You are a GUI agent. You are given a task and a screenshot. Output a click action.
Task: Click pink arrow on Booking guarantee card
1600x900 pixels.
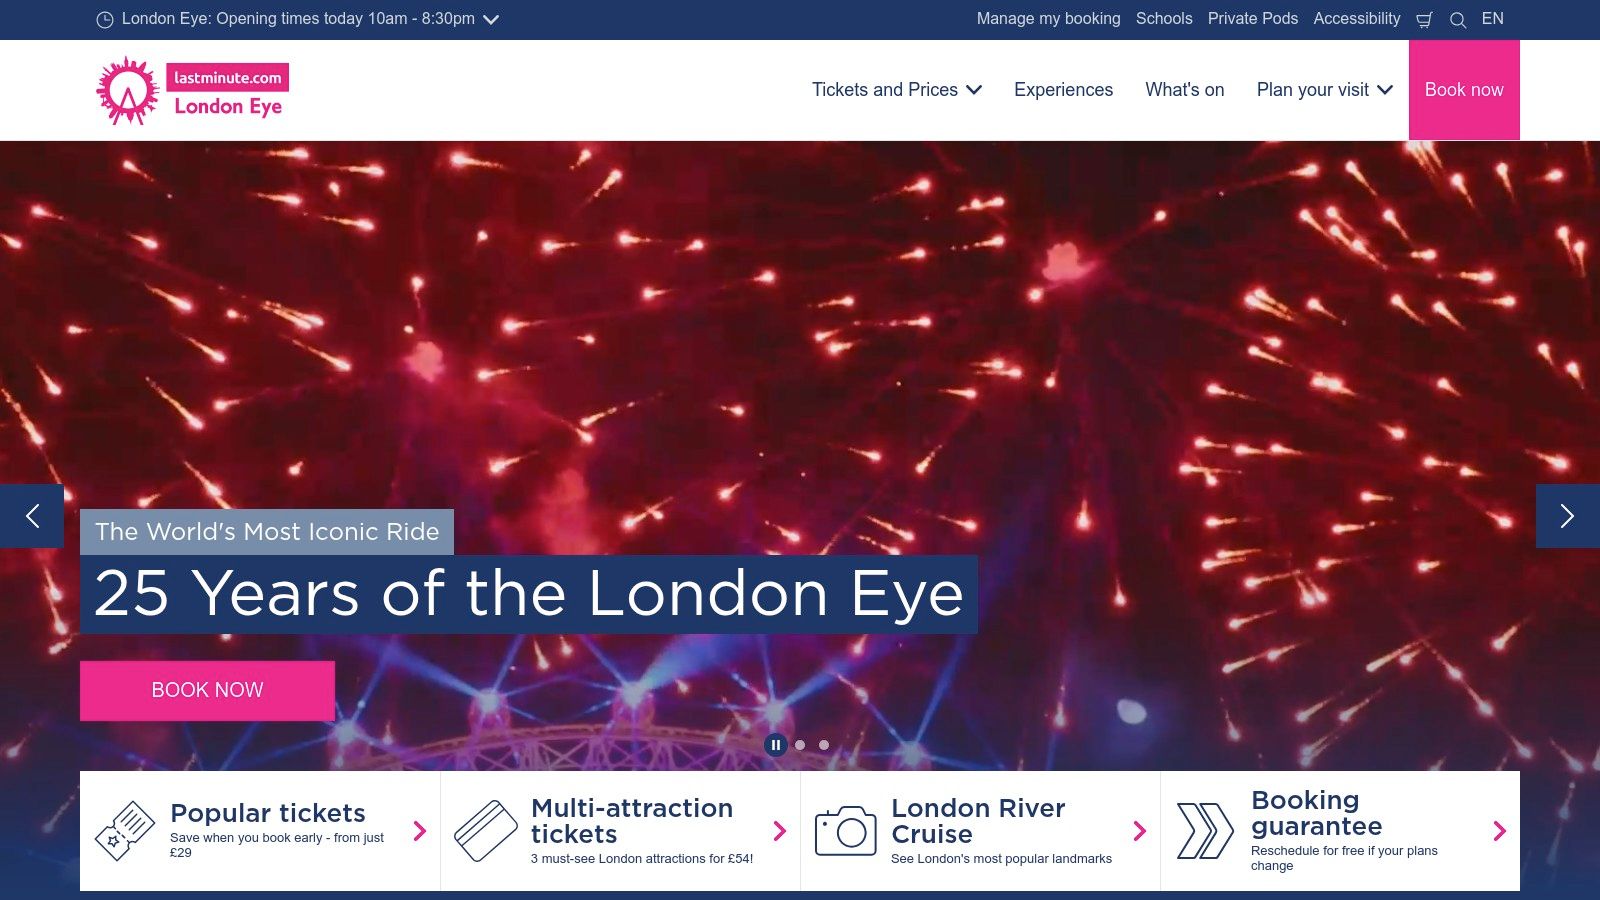point(1500,831)
